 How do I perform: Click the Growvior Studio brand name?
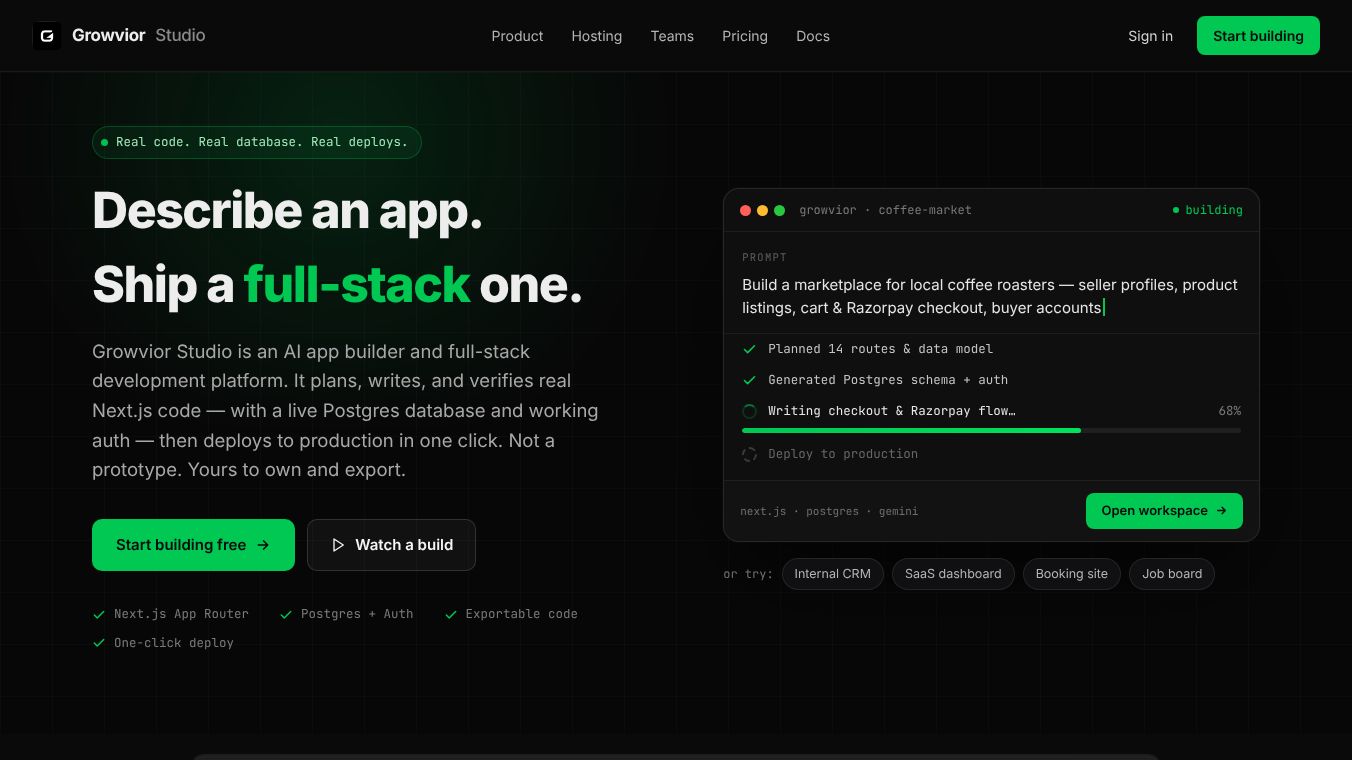point(139,36)
